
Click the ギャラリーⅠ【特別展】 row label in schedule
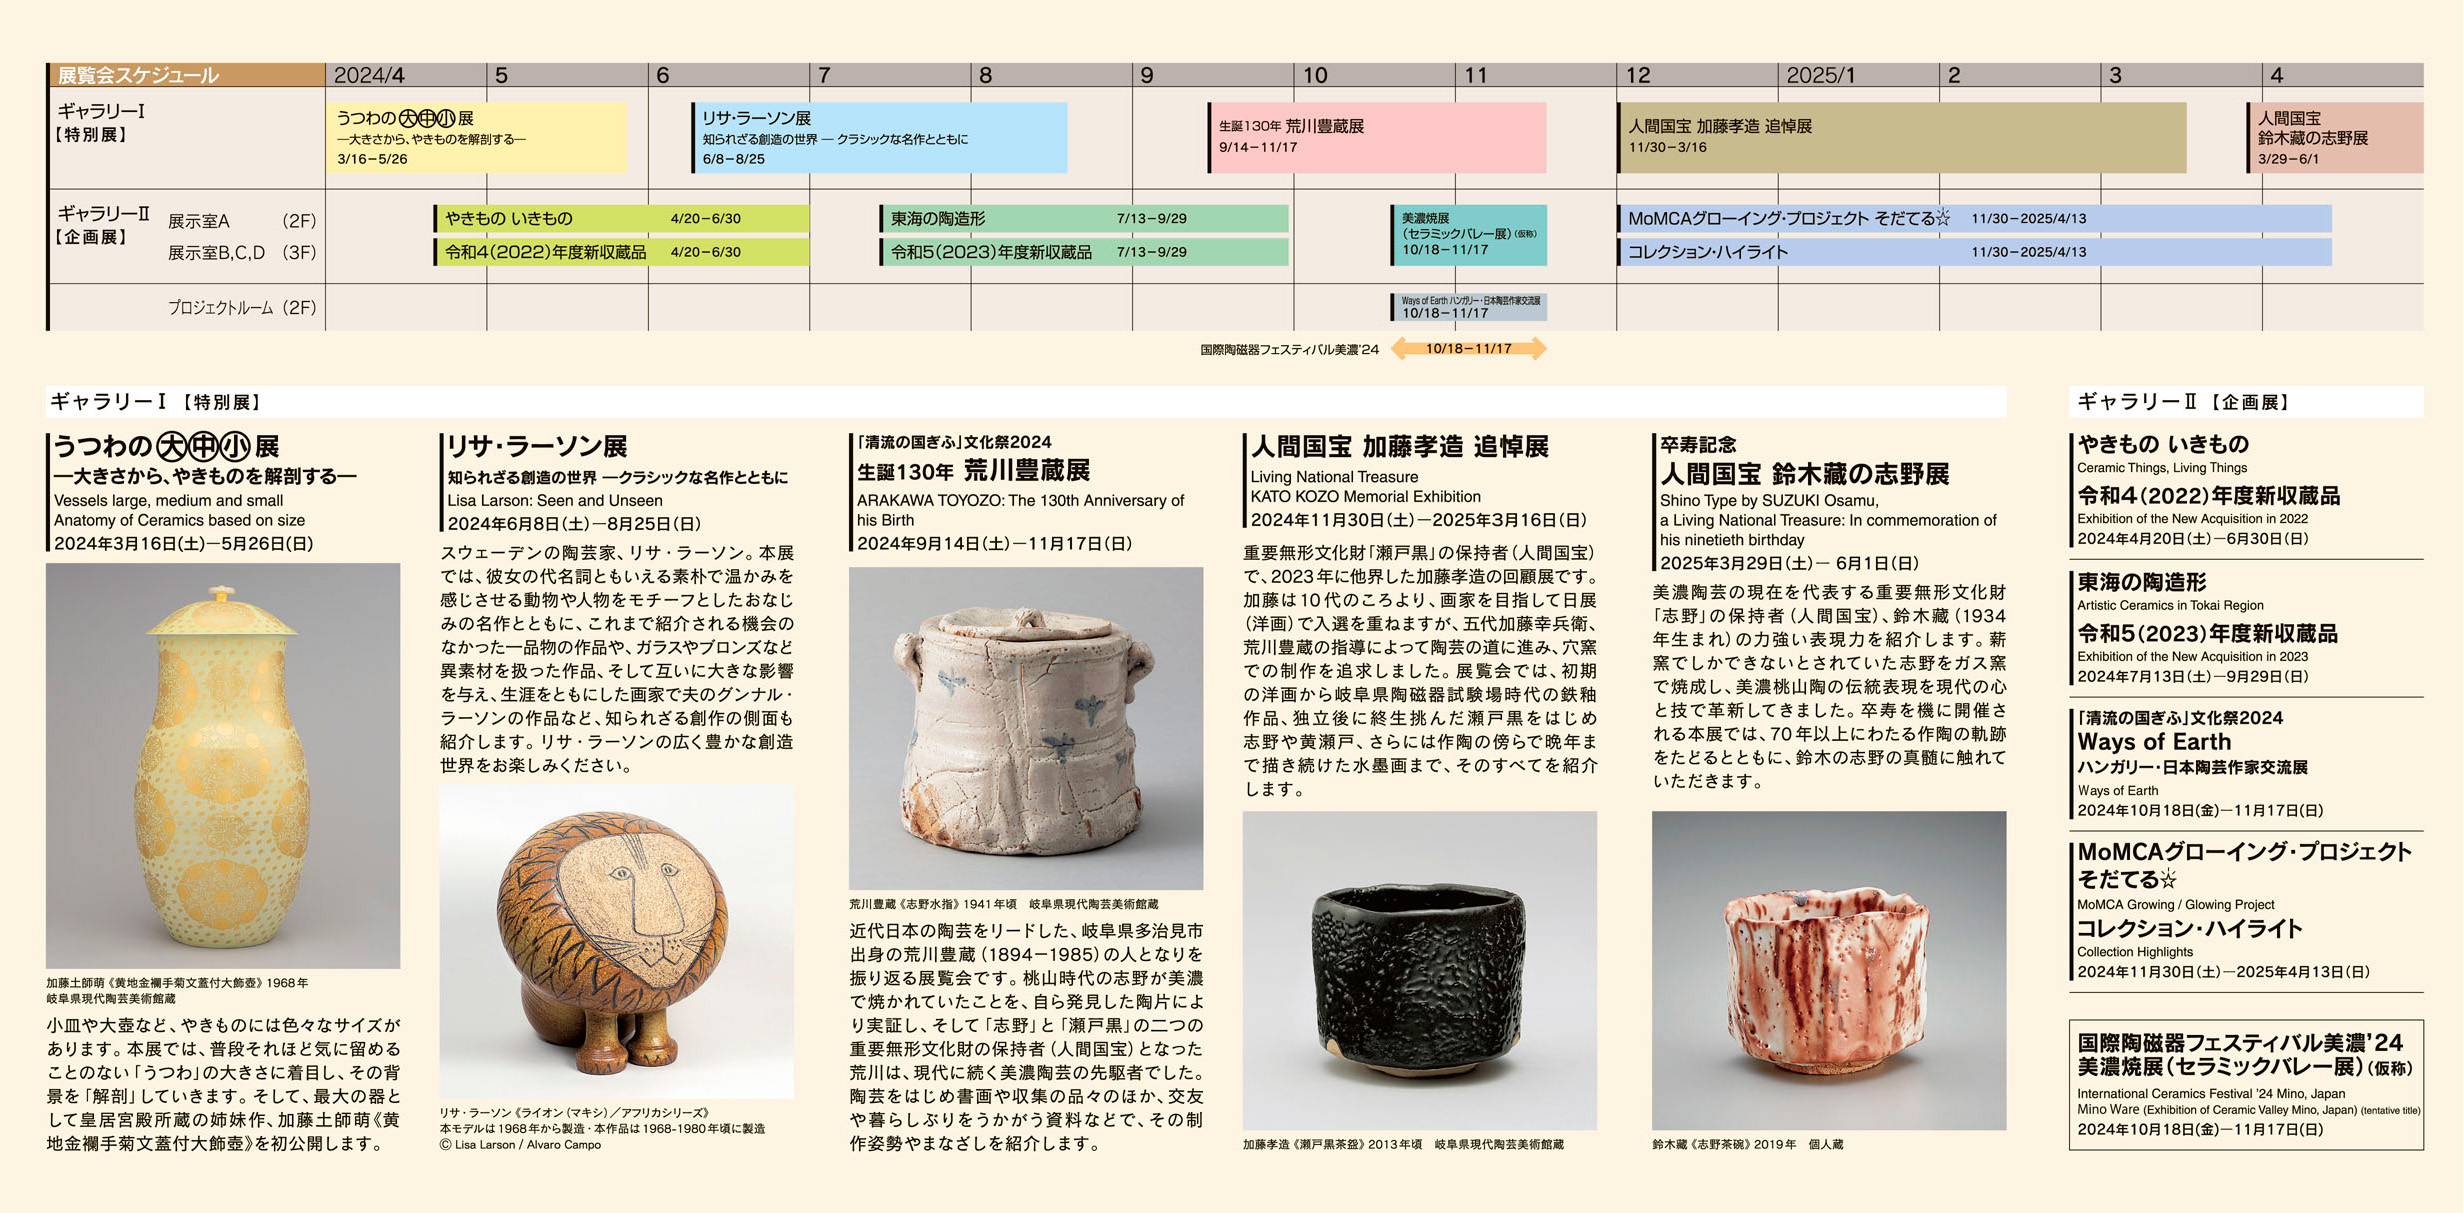click(101, 123)
